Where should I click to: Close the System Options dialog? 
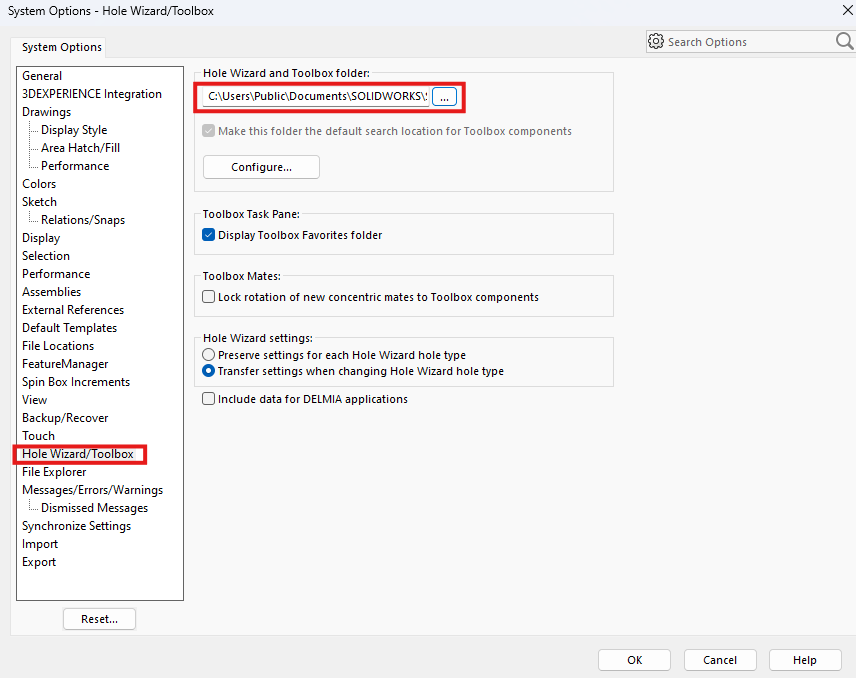click(848, 10)
